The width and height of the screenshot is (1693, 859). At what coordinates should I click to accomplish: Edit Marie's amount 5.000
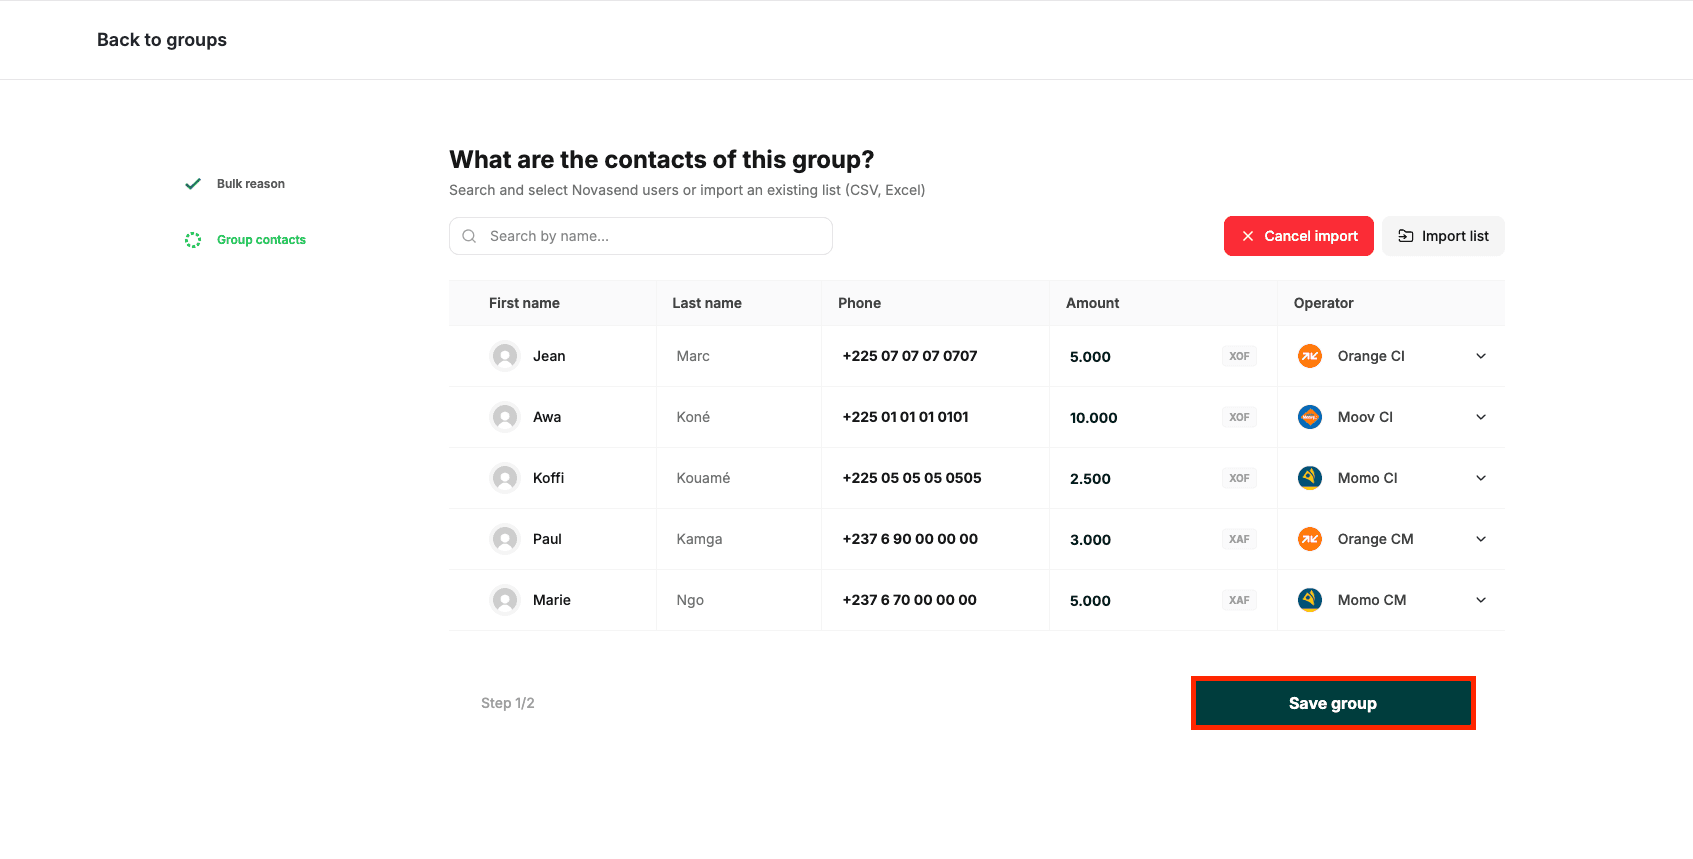click(1090, 601)
